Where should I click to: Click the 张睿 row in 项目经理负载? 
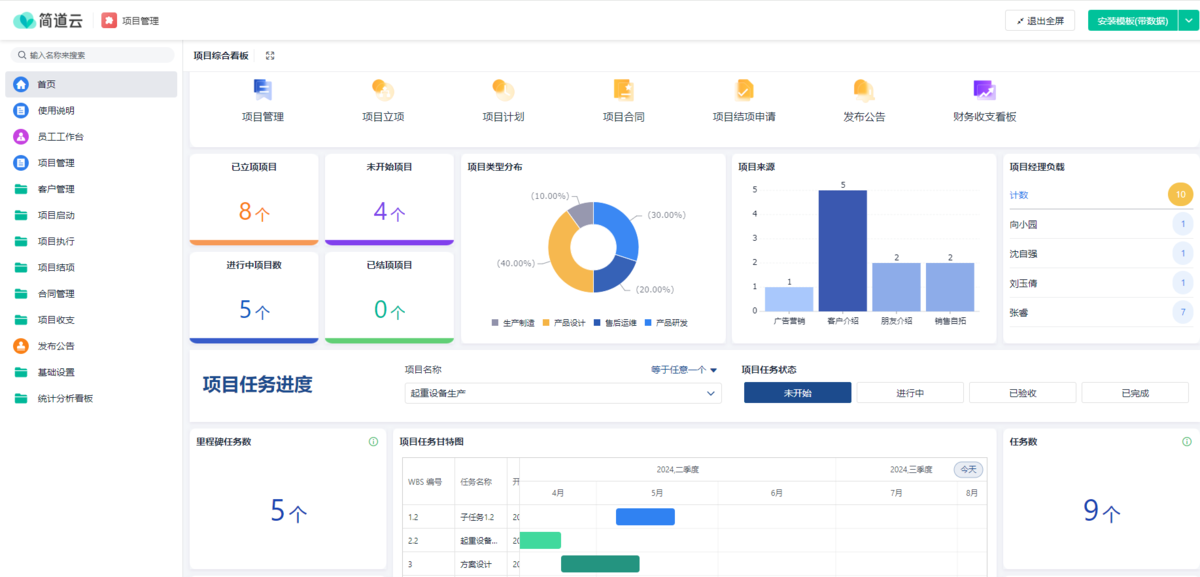coord(1100,313)
